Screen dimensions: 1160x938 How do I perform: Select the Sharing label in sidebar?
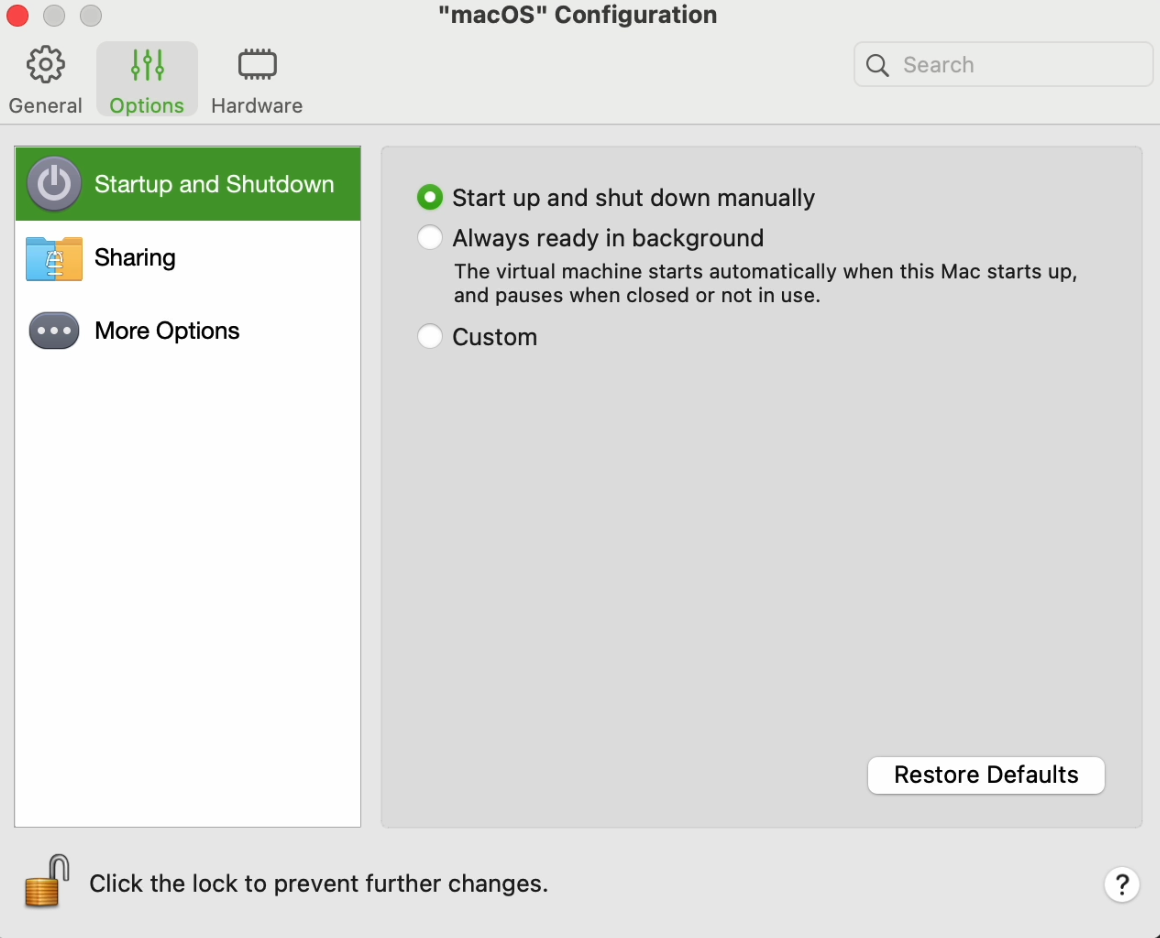[x=135, y=258]
